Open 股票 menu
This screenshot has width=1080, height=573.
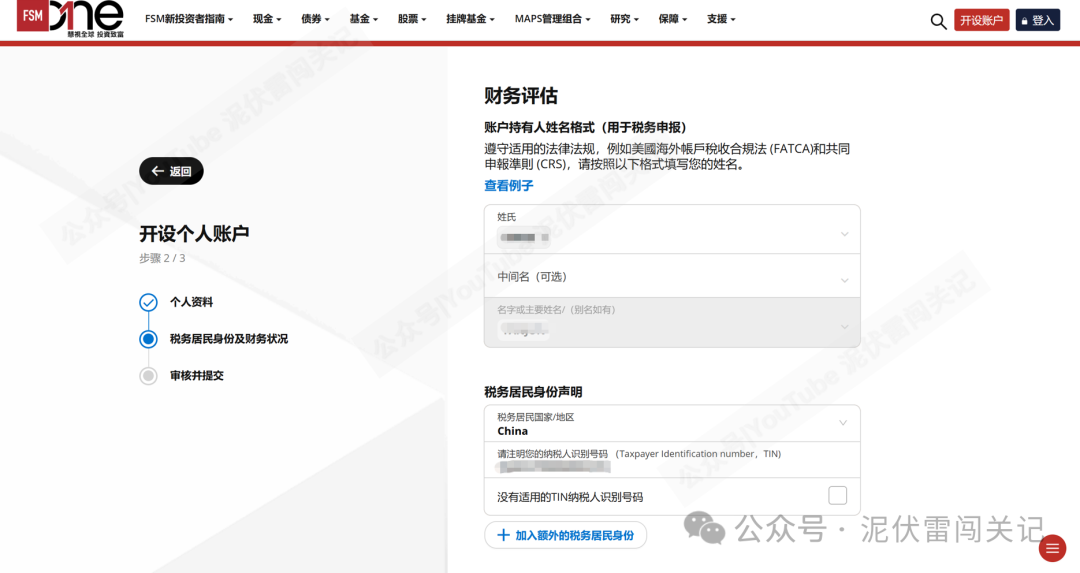point(412,19)
